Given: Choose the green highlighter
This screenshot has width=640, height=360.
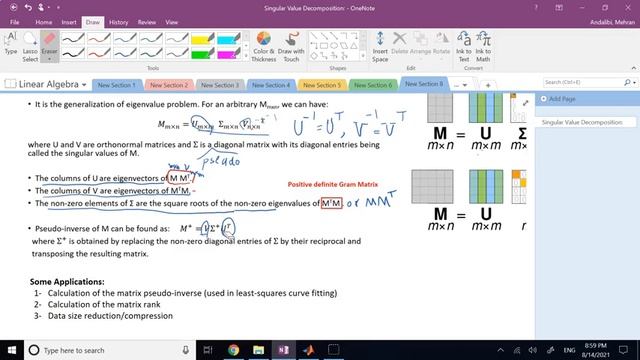Looking at the screenshot, I should [203, 53].
